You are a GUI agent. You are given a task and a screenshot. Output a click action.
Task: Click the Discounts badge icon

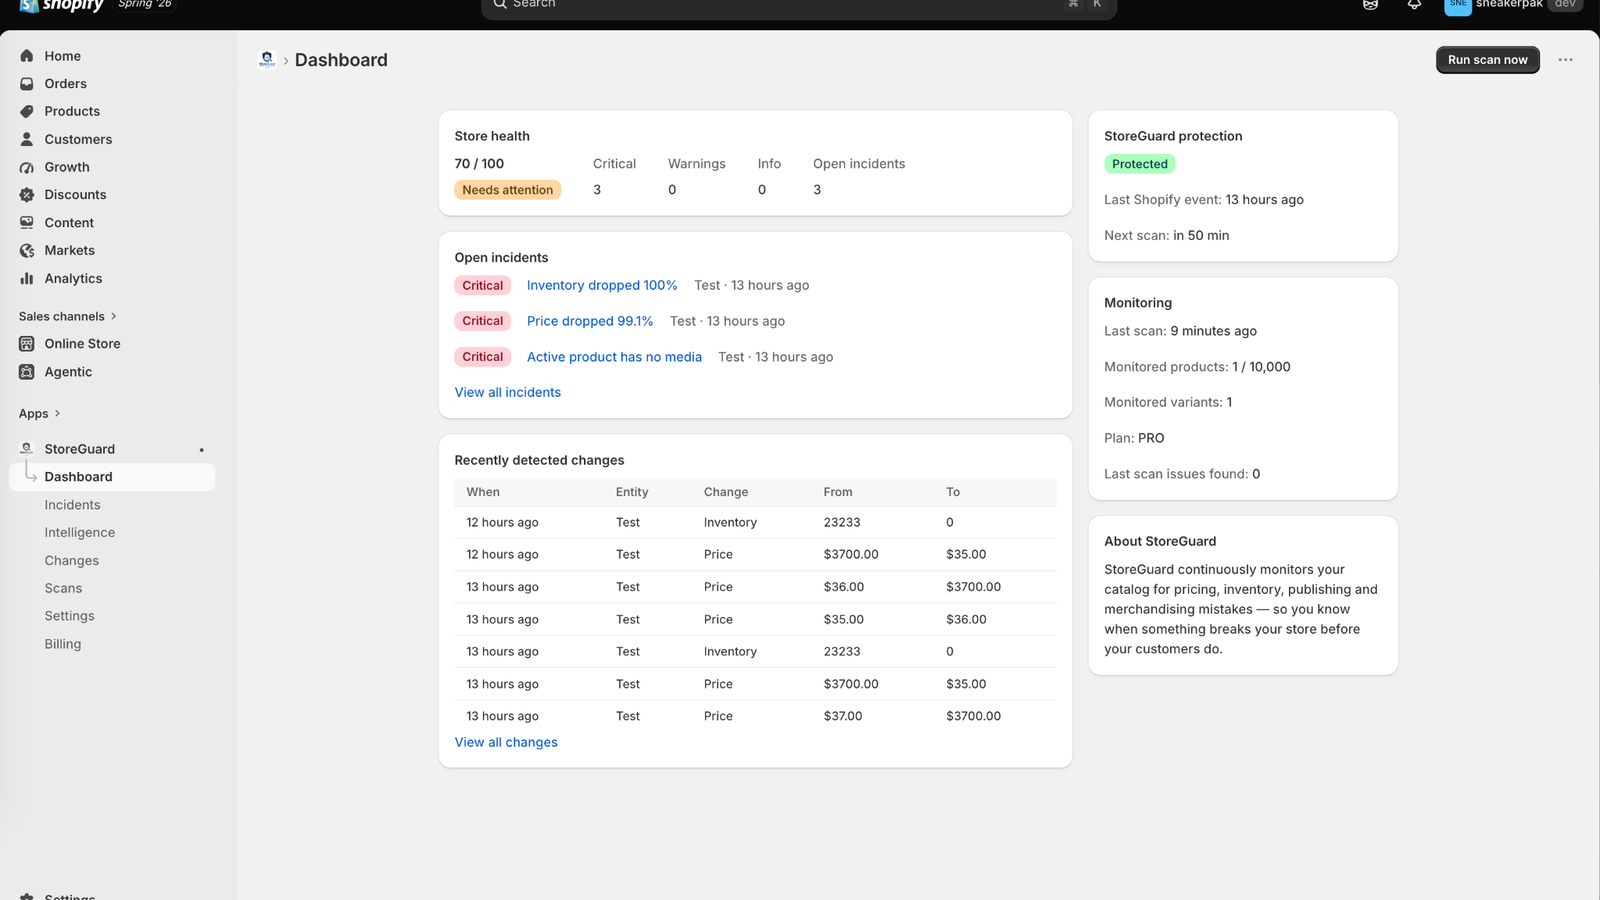pos(27,195)
